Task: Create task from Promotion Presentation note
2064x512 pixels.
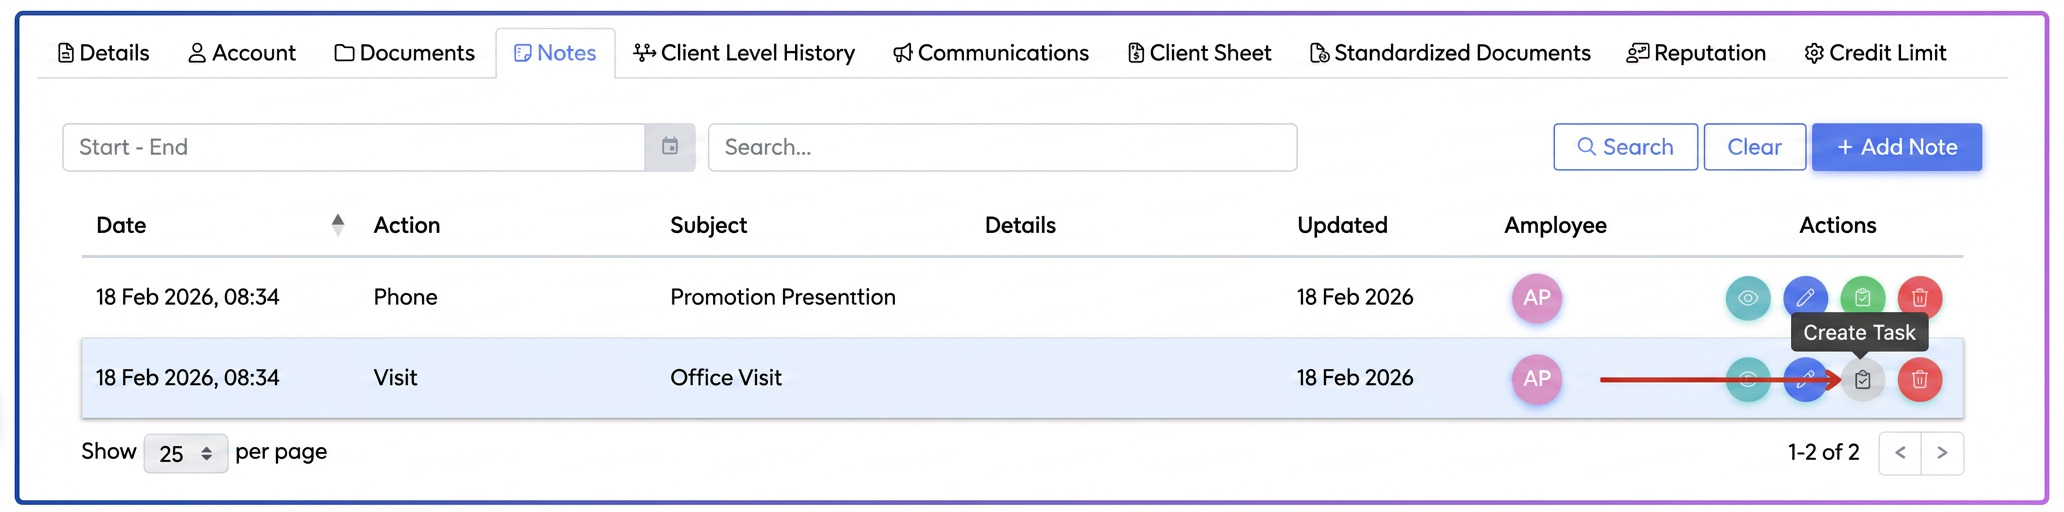Action: click(1862, 298)
